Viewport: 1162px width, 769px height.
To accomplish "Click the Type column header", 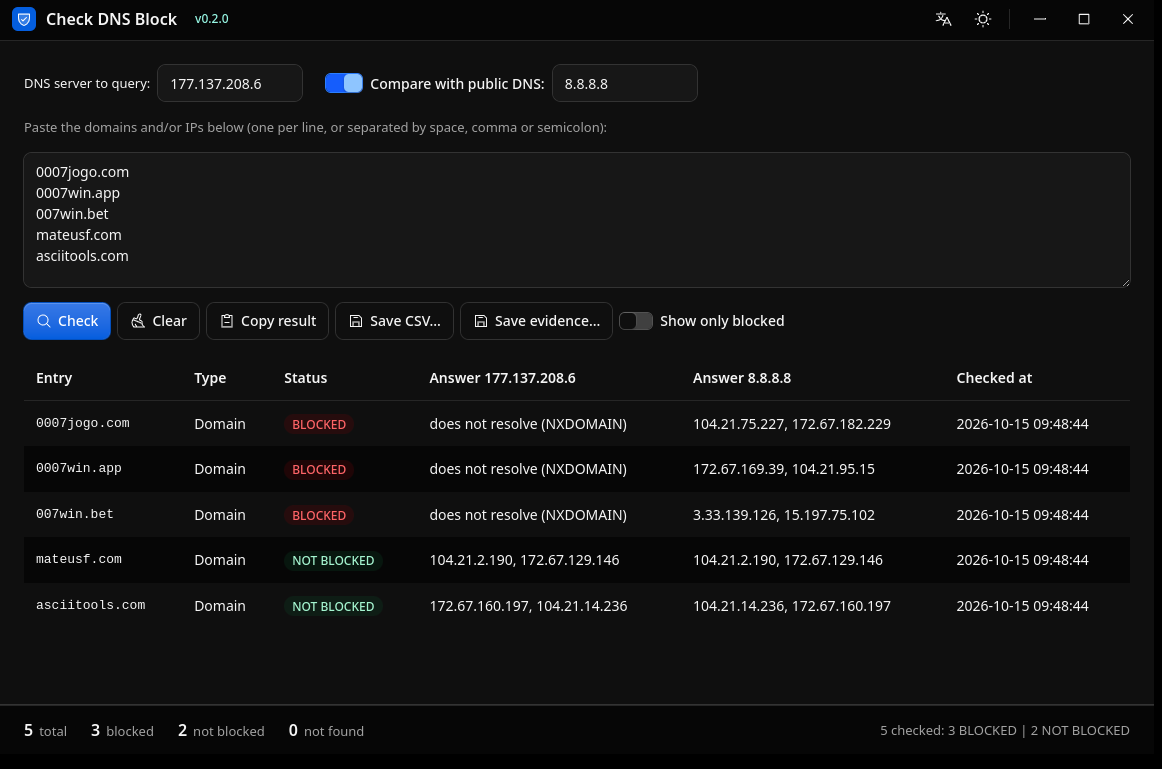I will tap(210, 378).
